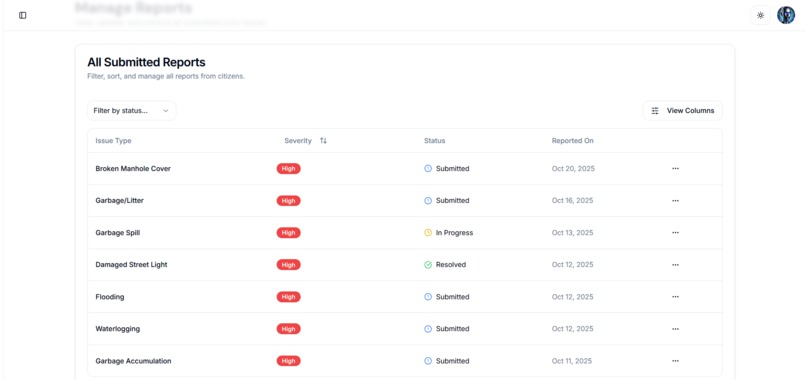The image size is (806, 380).
Task: Click Submitted status icon for Waterlogging
Action: [x=428, y=329]
